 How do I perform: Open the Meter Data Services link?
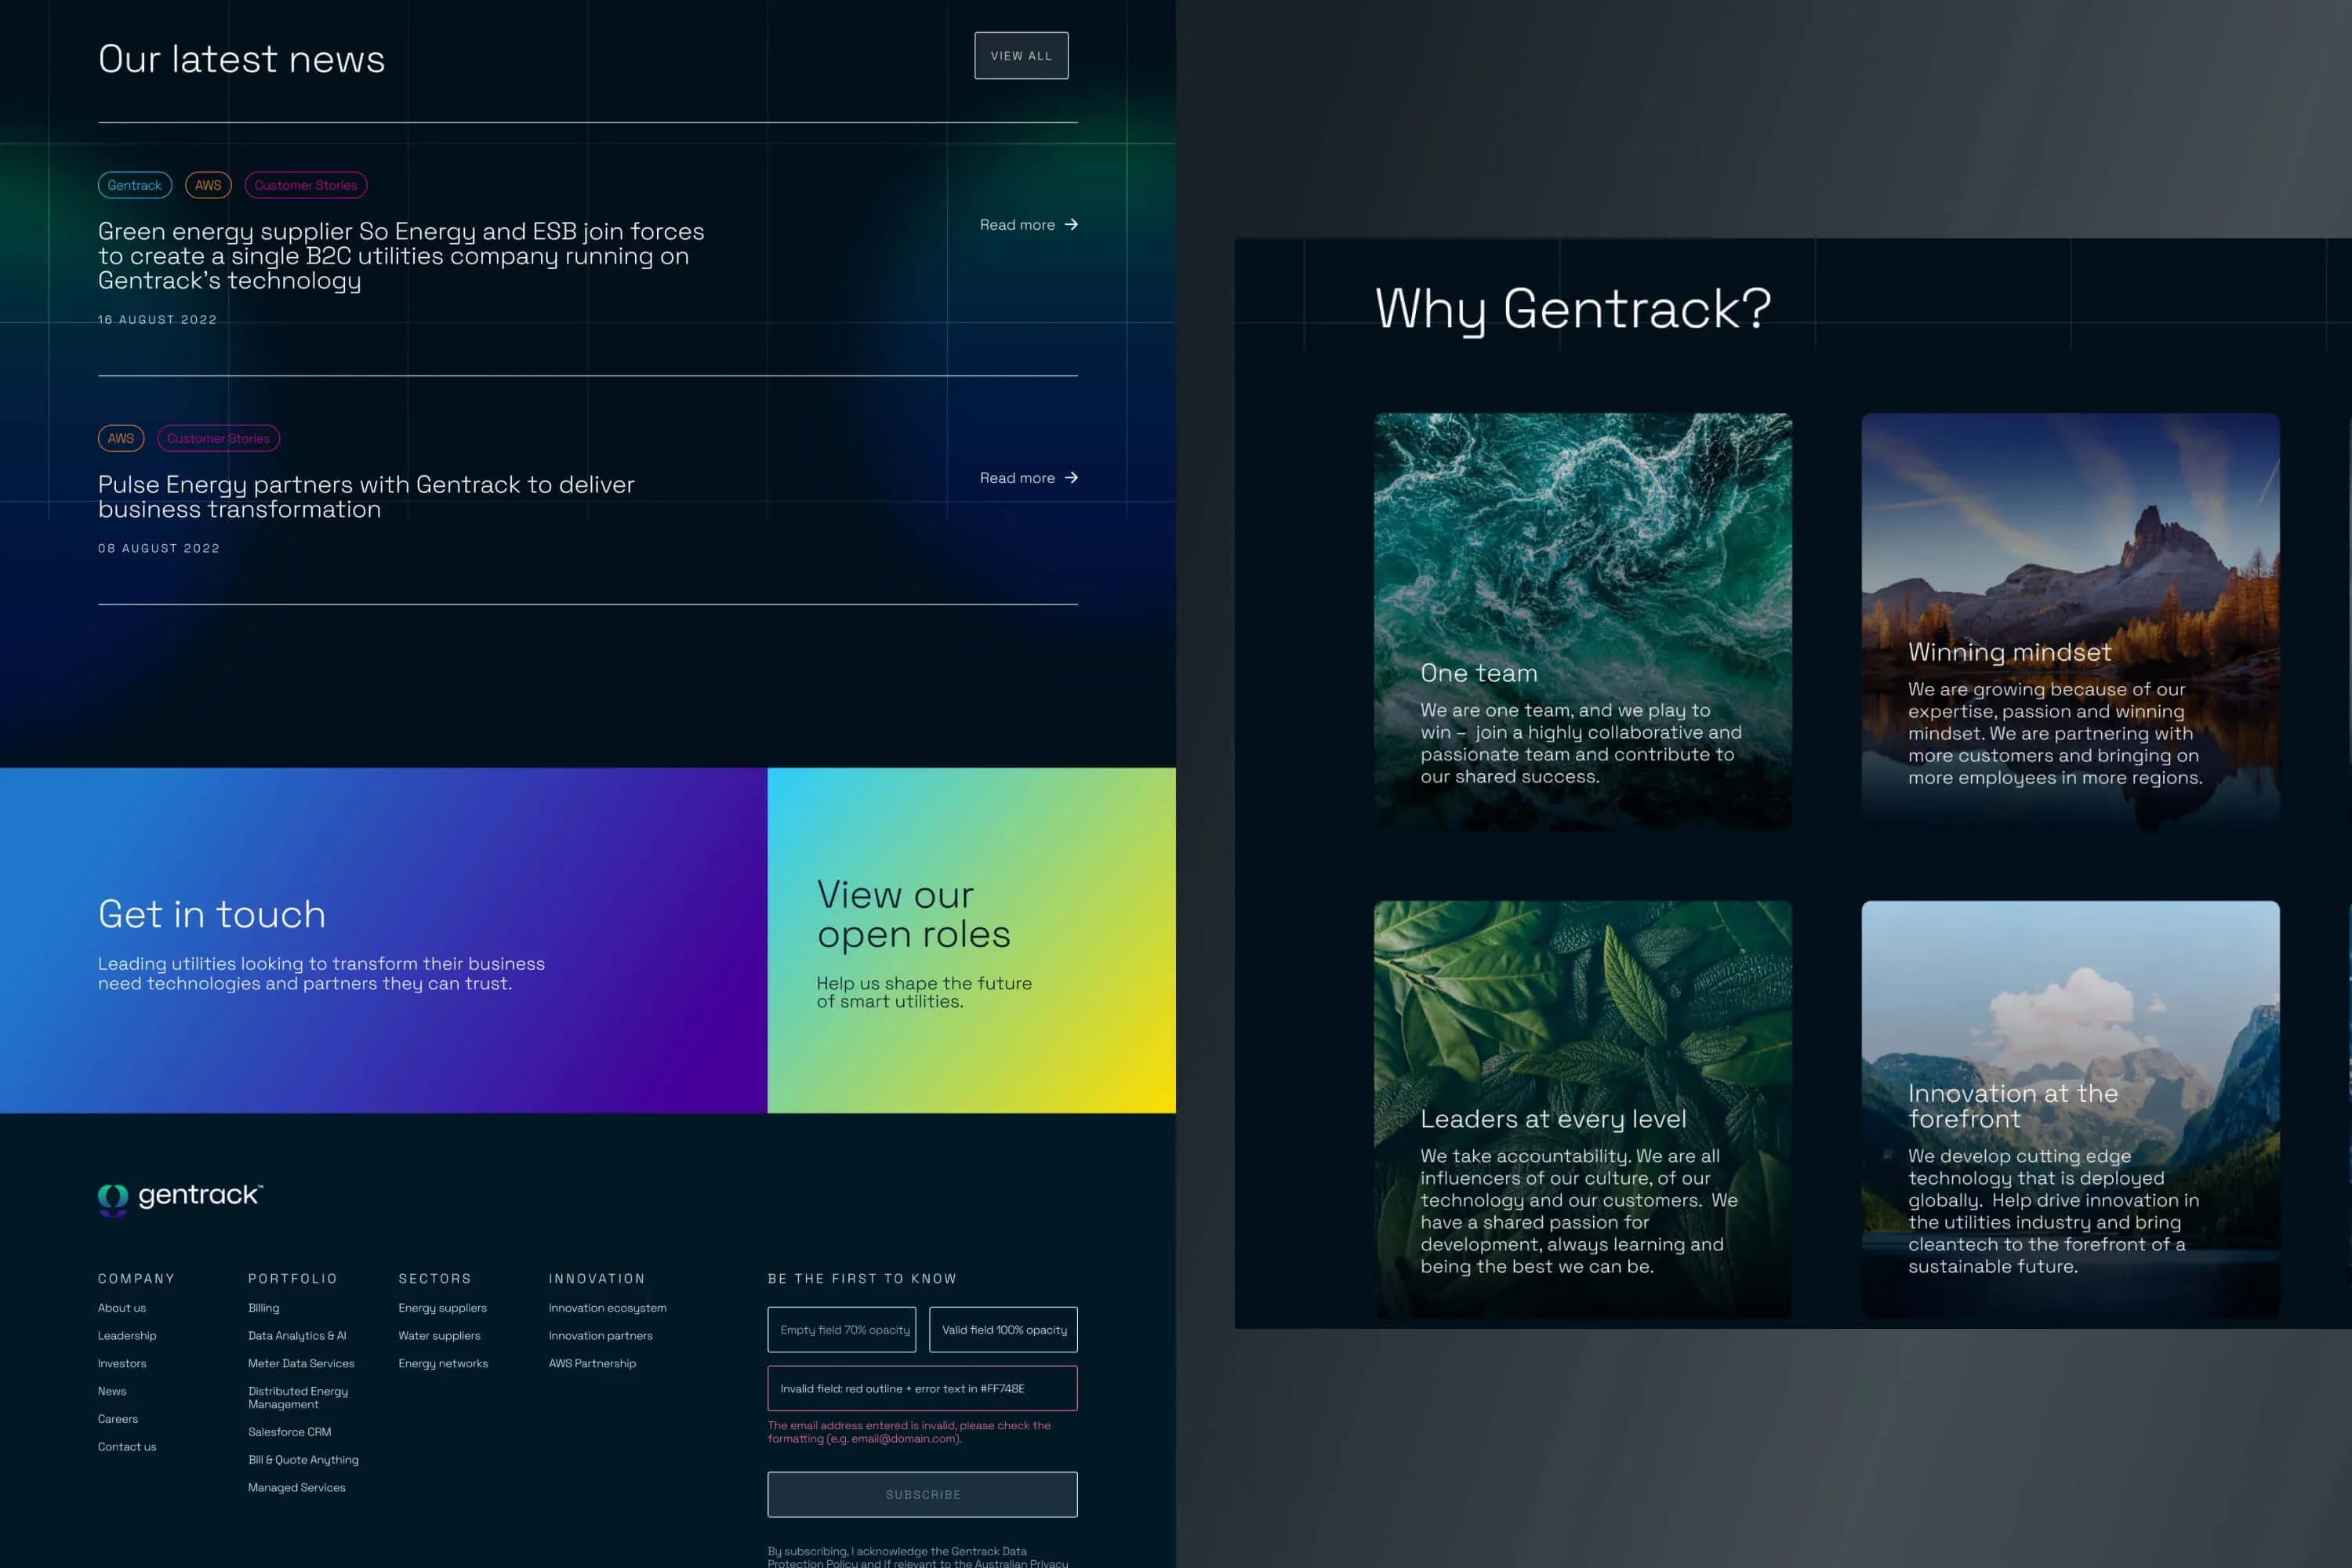[301, 1364]
